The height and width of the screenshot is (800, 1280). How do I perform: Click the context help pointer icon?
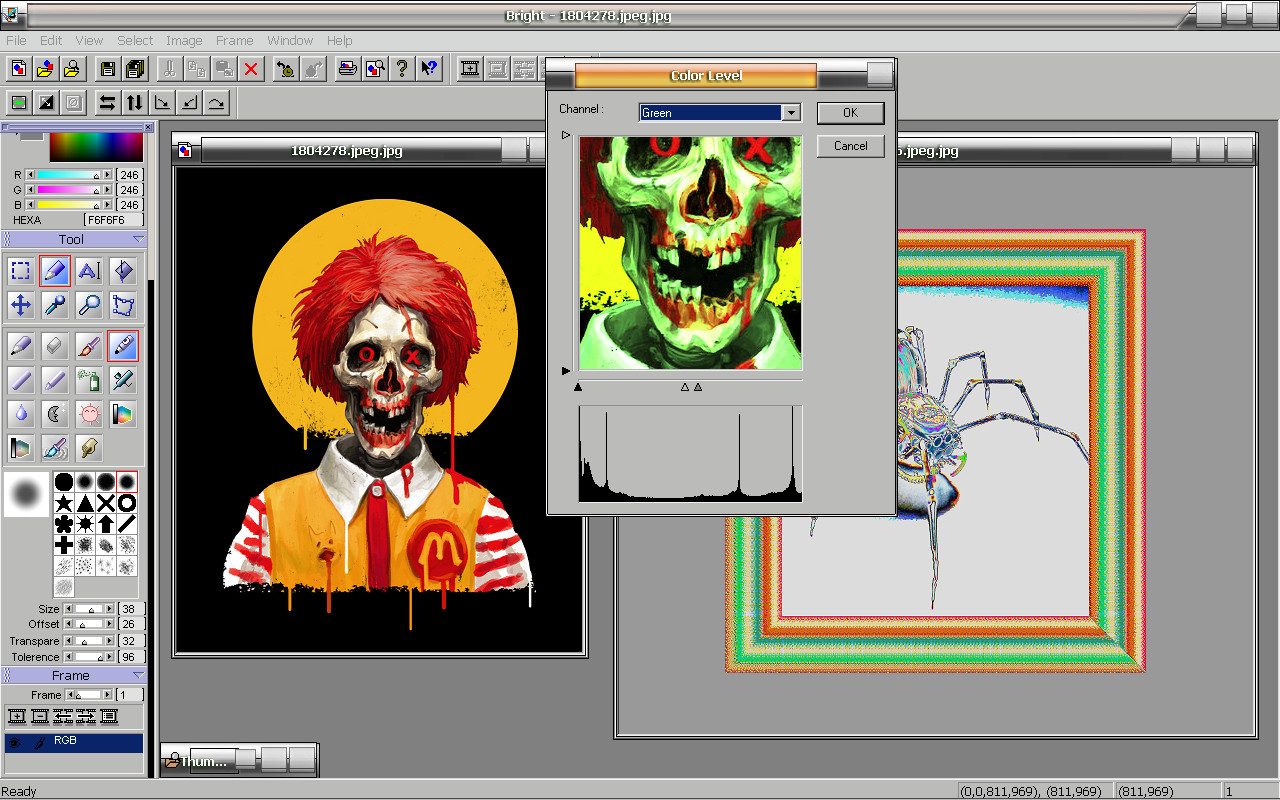click(429, 68)
